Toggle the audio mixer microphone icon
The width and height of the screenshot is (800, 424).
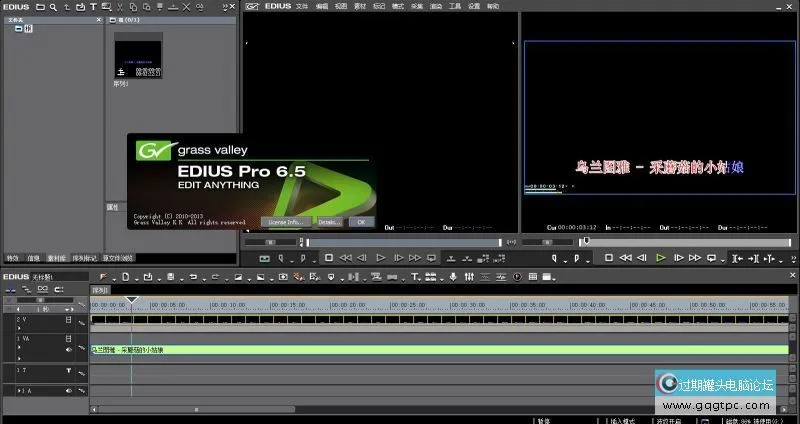(453, 276)
